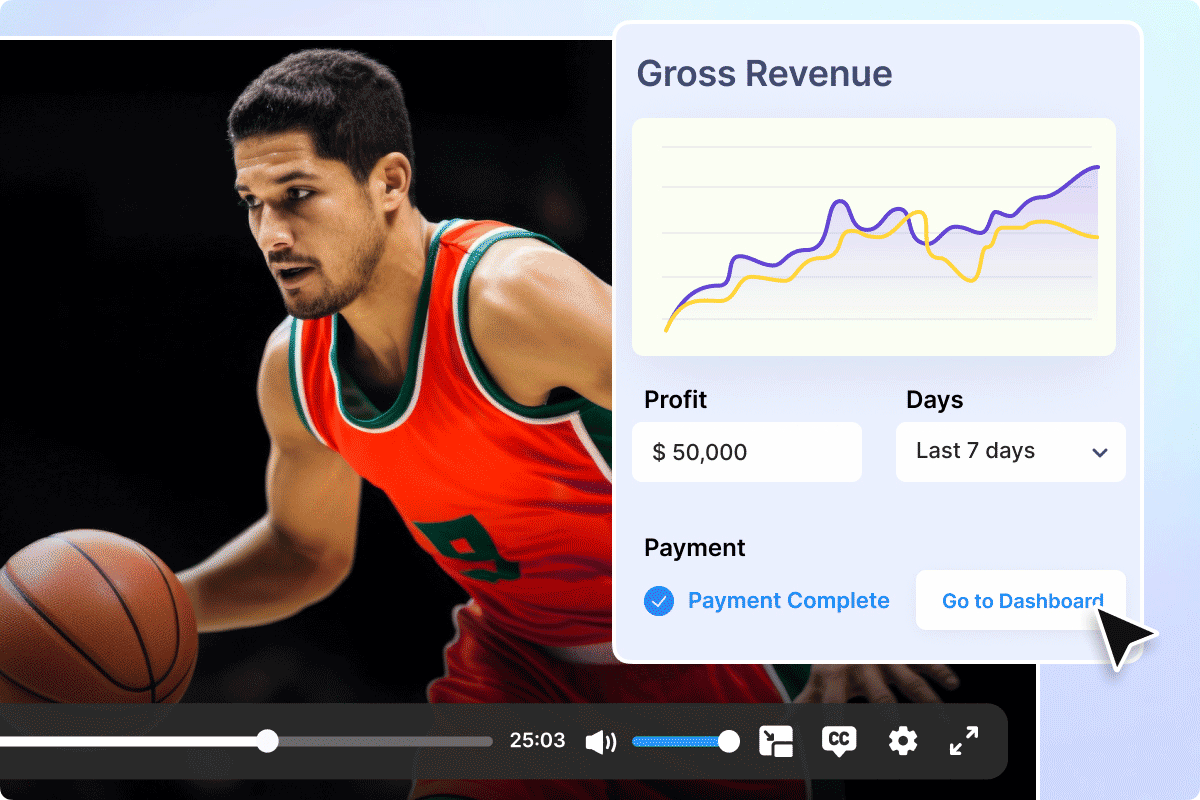The width and height of the screenshot is (1200, 800).
Task: Toggle picture-in-picture mode icon
Action: (x=776, y=741)
